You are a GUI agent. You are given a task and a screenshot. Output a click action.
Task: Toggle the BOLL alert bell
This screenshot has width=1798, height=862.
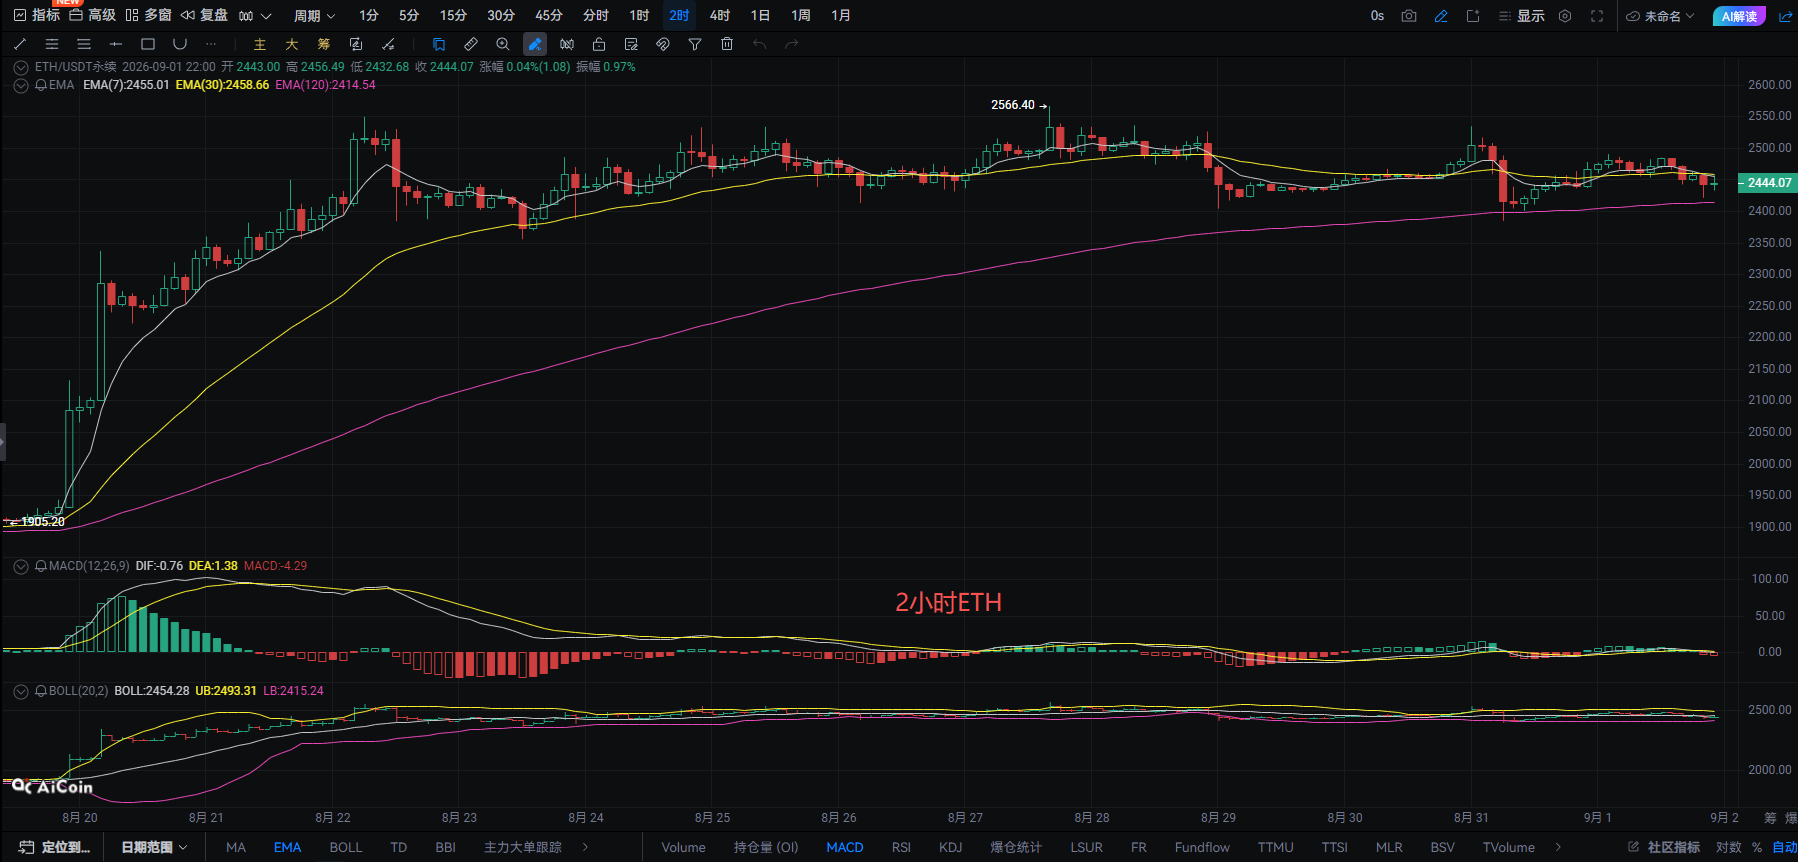[x=41, y=691]
